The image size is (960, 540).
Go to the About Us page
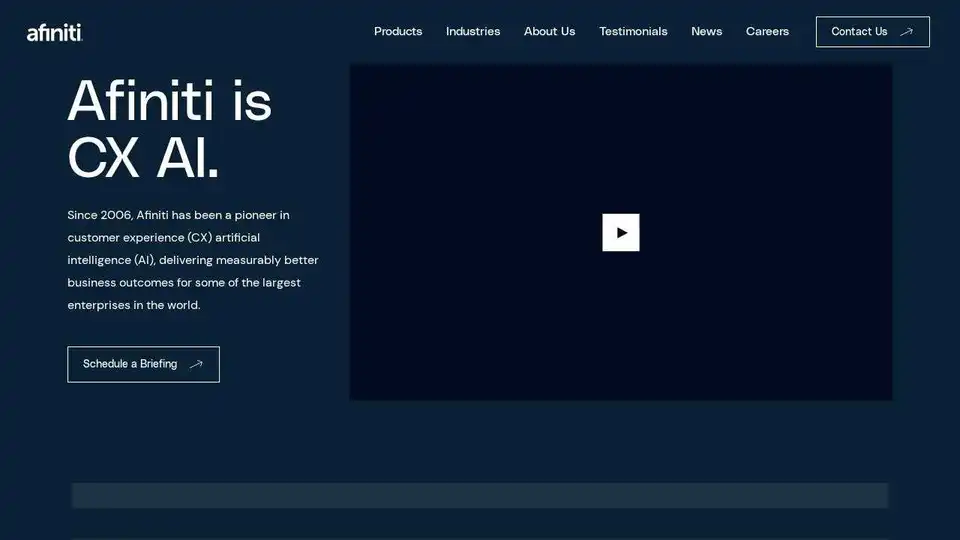pyautogui.click(x=549, y=32)
